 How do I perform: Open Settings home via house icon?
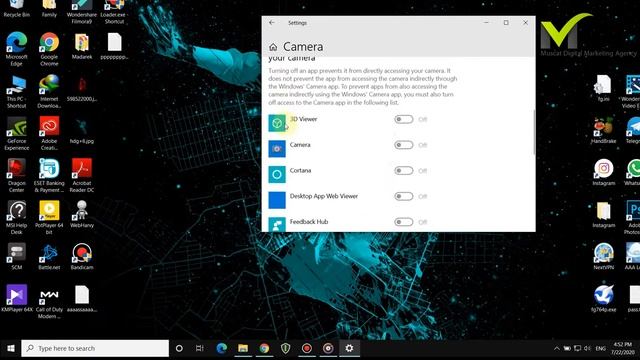click(273, 47)
